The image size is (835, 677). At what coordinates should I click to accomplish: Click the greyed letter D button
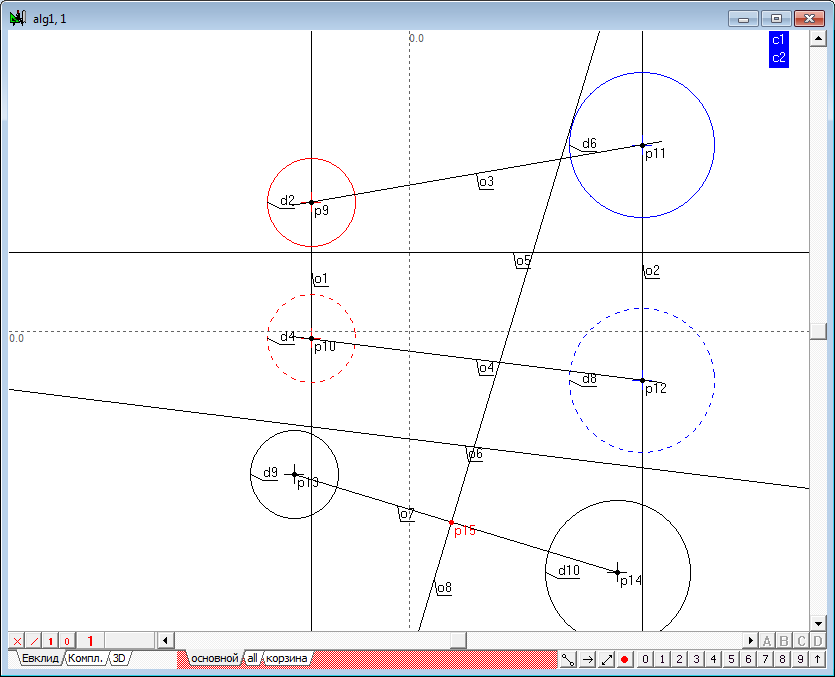pyautogui.click(x=818, y=641)
